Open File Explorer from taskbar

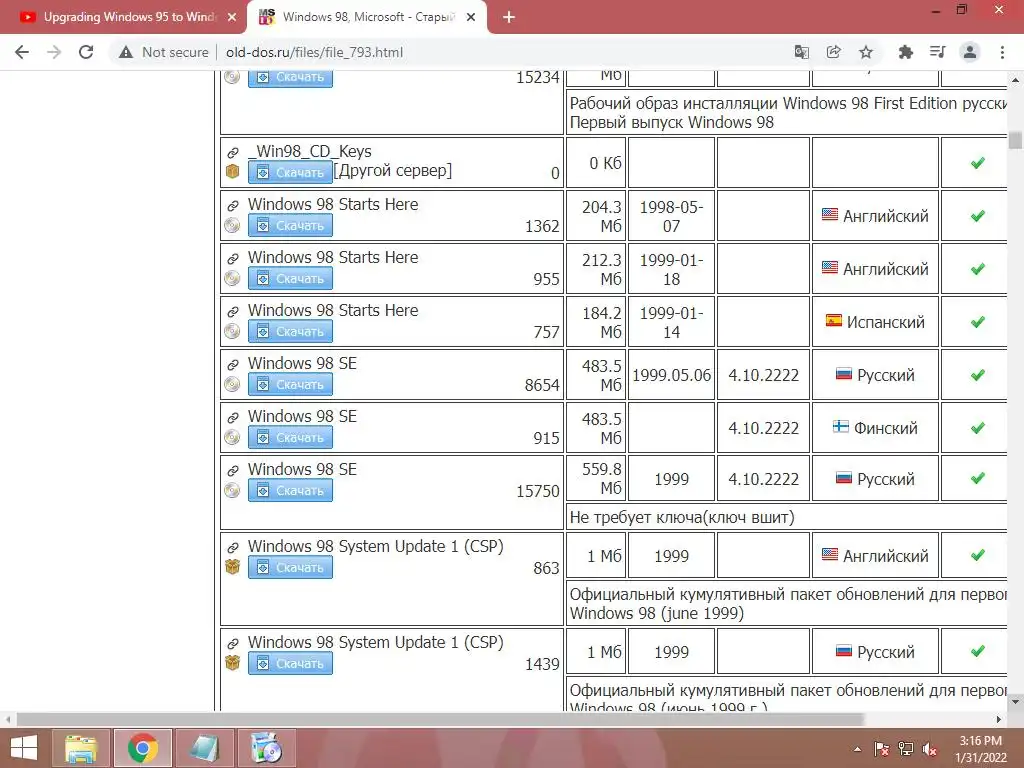tap(81, 748)
